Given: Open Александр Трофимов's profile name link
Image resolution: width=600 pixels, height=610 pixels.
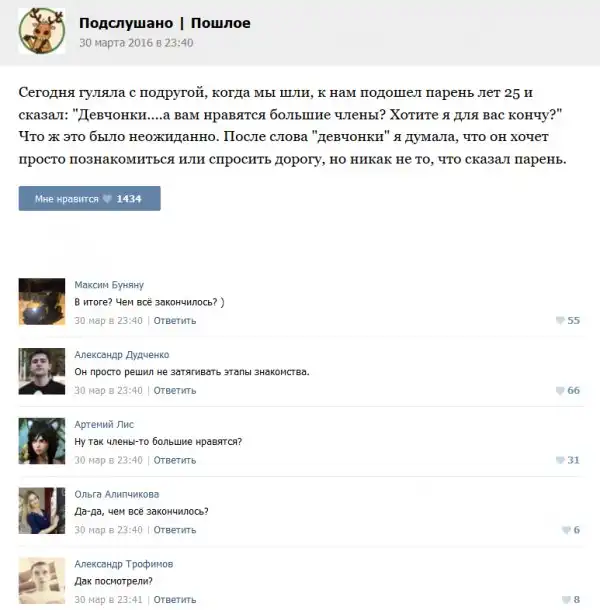Looking at the screenshot, I should tap(124, 564).
